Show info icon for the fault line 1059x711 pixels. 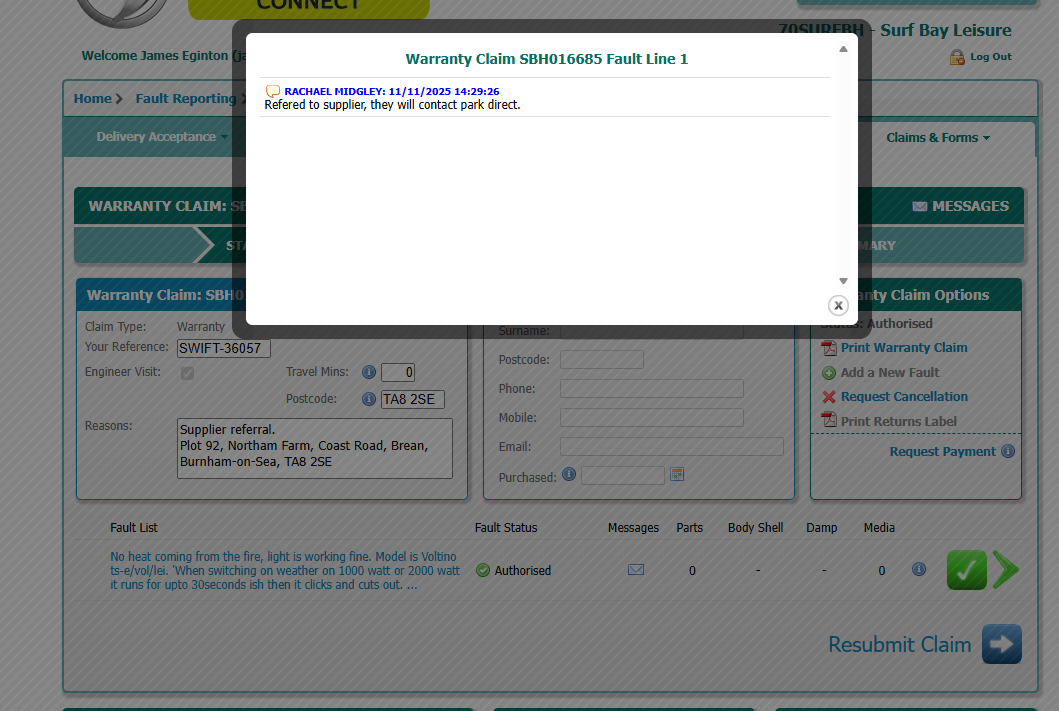pos(919,569)
